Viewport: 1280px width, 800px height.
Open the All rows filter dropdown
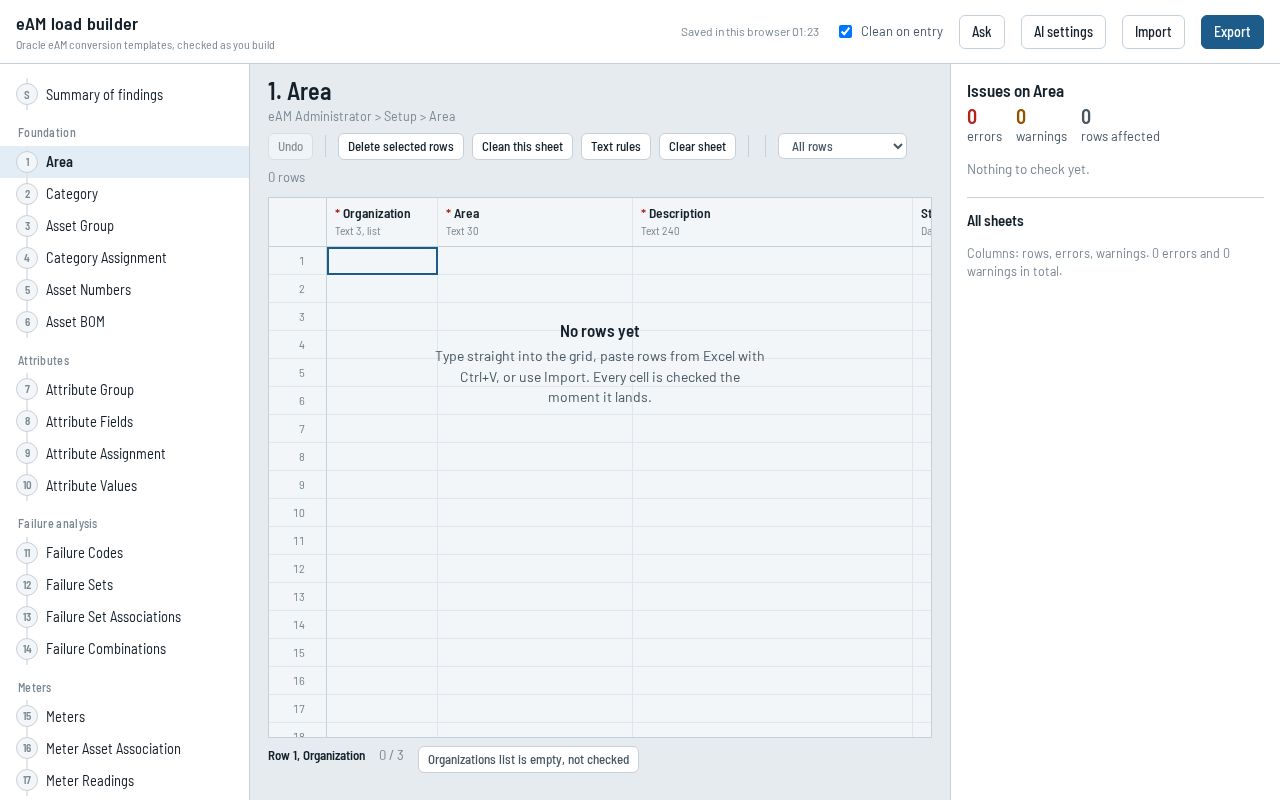[x=842, y=147]
